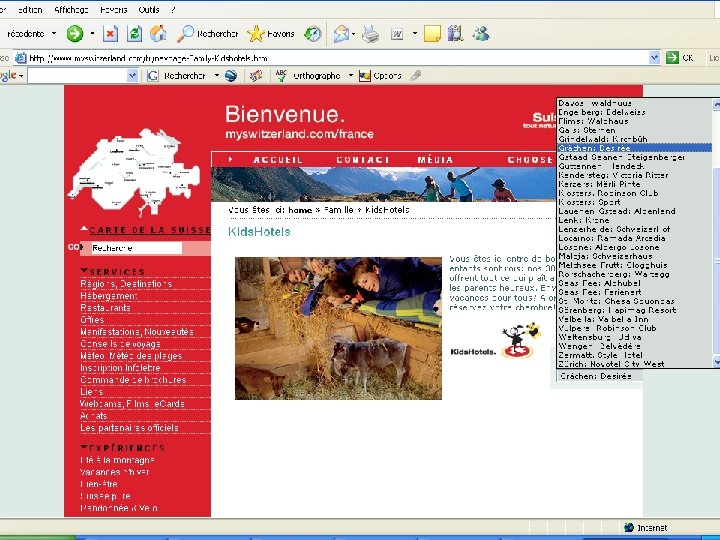Image resolution: width=720 pixels, height=540 pixels.
Task: Click the Google toolbar globe icon
Action: pyautogui.click(x=231, y=76)
